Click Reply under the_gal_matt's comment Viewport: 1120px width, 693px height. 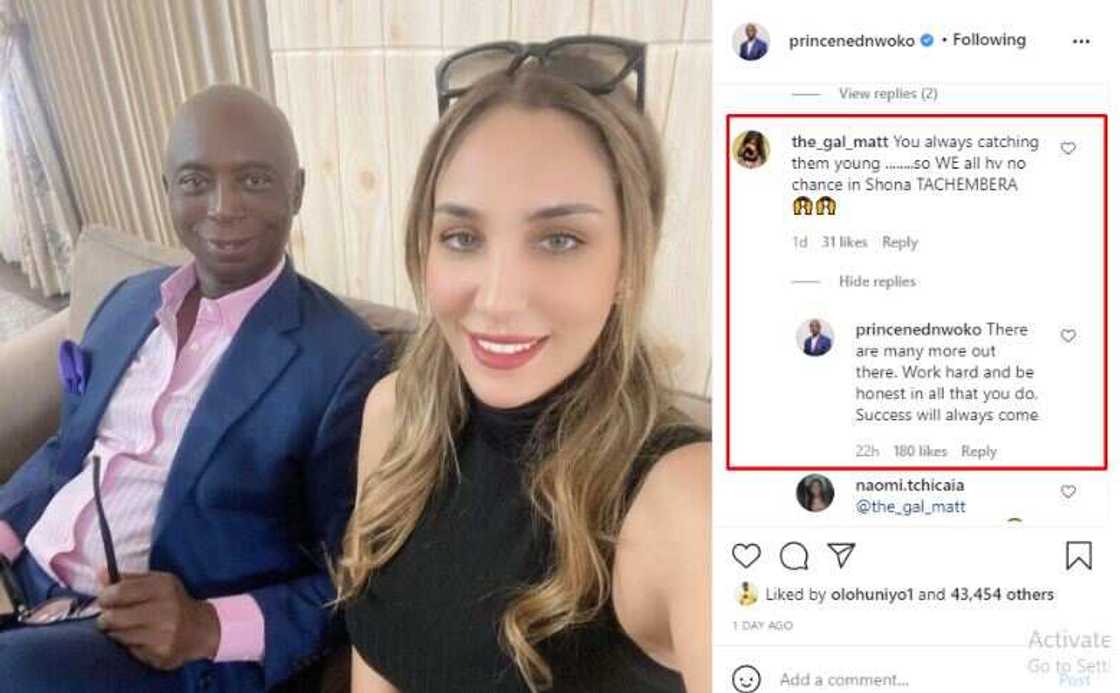pyautogui.click(x=900, y=242)
